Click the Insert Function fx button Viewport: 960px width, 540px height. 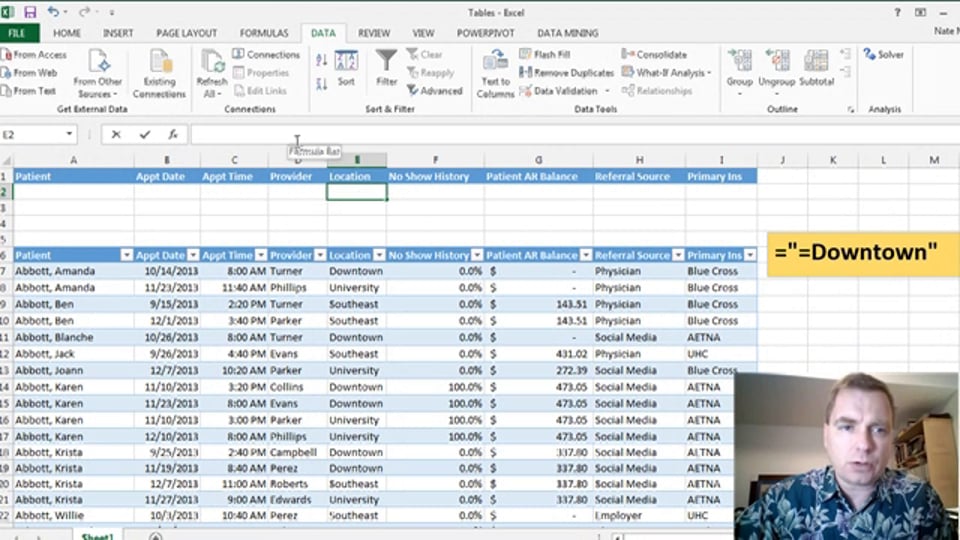point(173,134)
